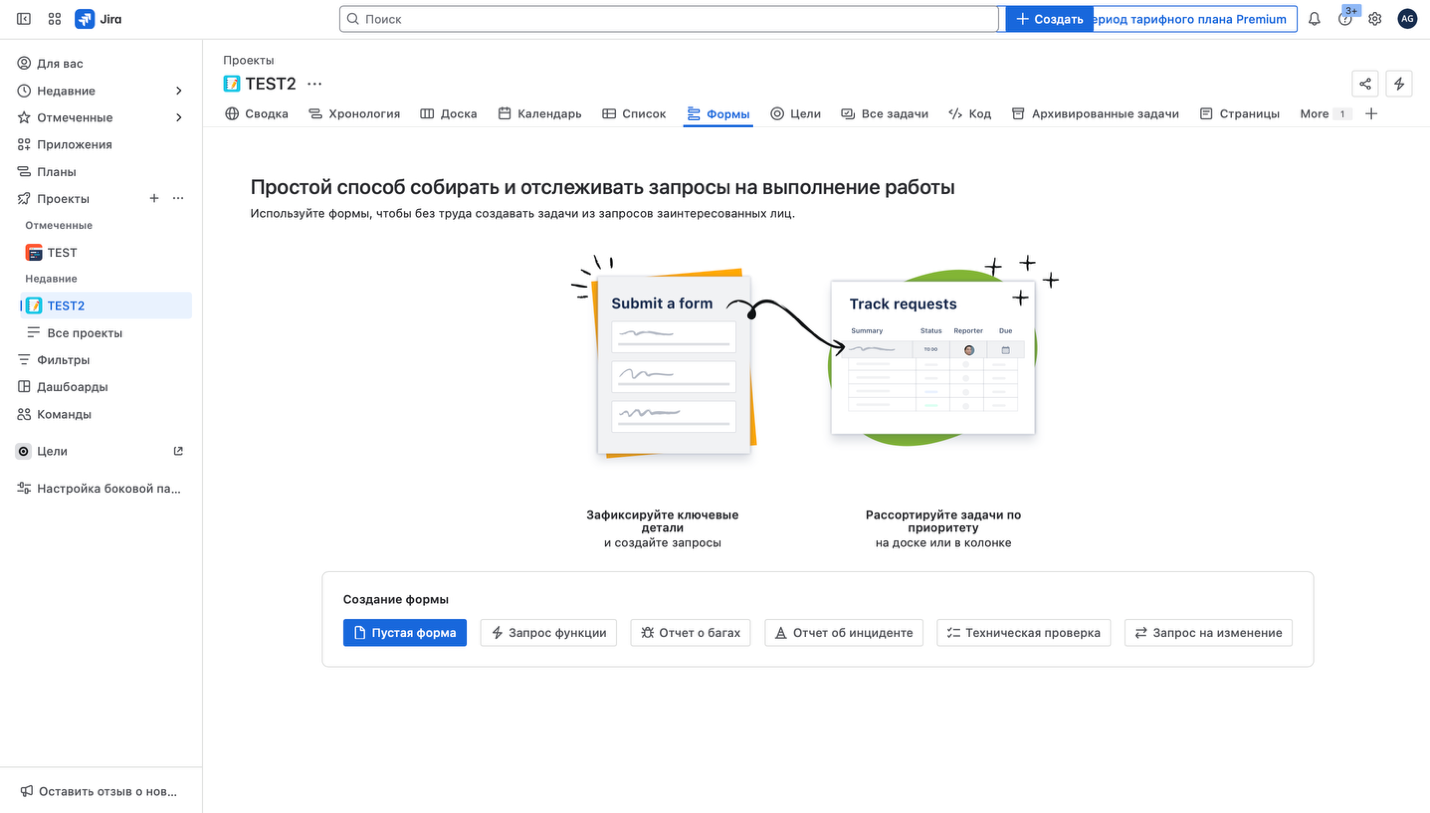Viewport: 1430px width, 813px height.
Task: Open the More tabs dropdown
Action: point(1324,114)
